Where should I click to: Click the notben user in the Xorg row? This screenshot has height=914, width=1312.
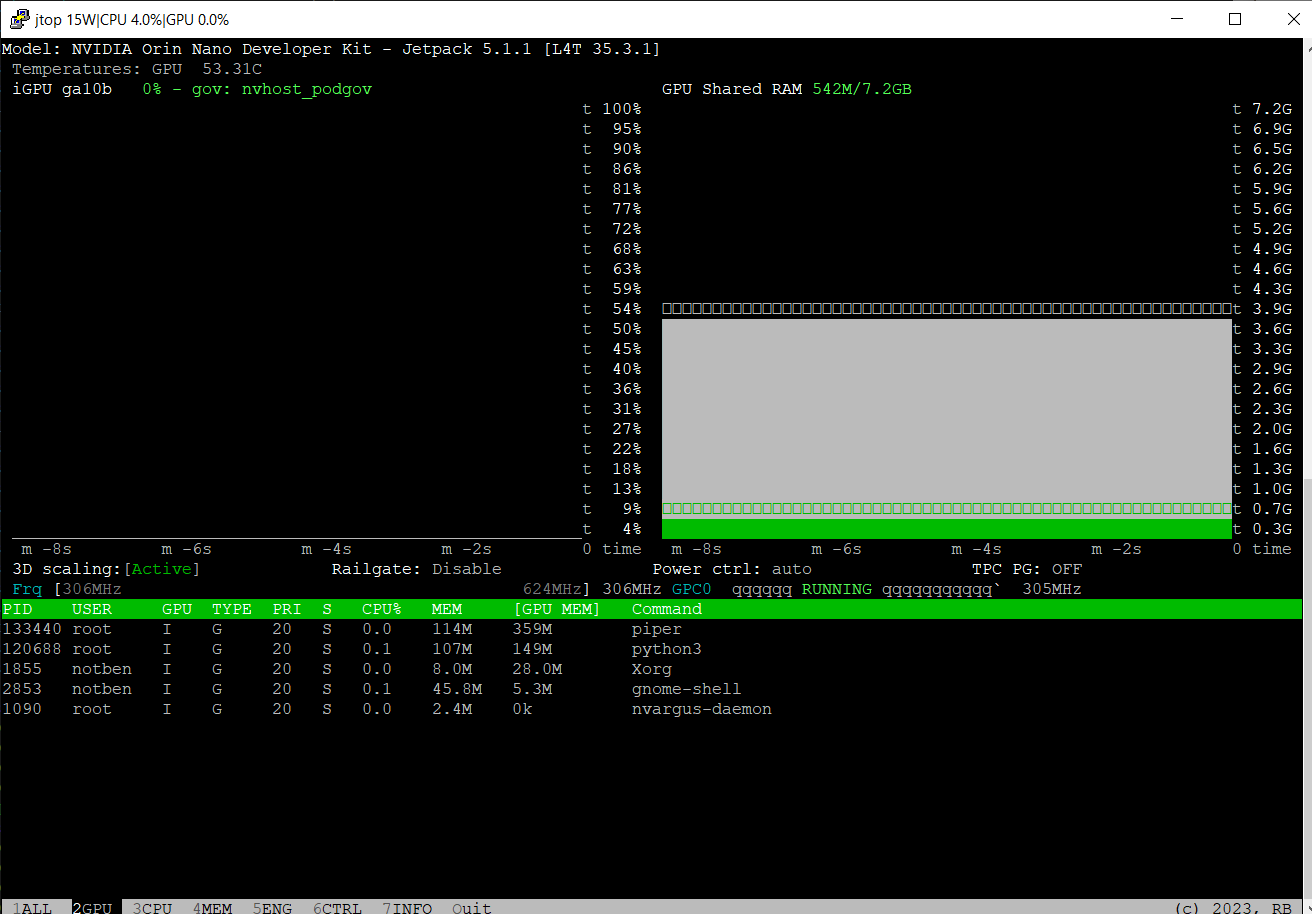click(x=102, y=669)
